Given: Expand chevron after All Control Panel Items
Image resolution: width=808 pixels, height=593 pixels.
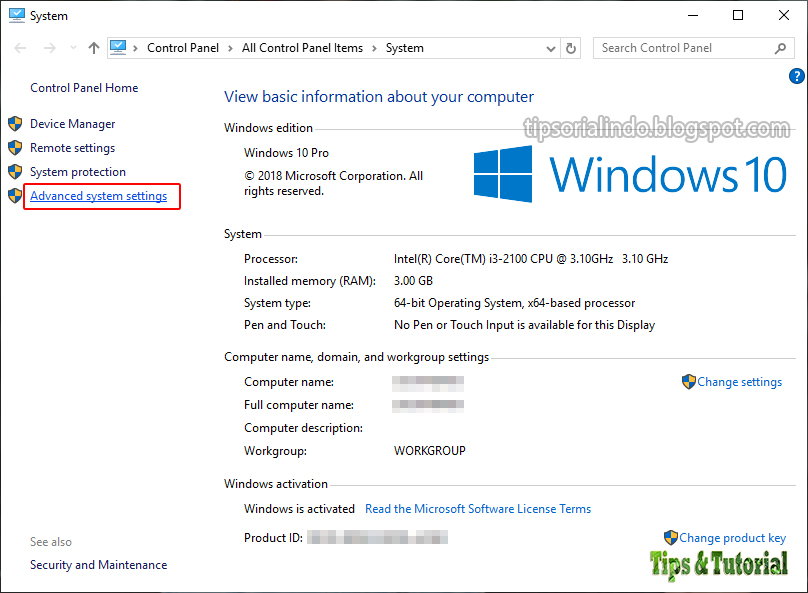Looking at the screenshot, I should point(374,48).
